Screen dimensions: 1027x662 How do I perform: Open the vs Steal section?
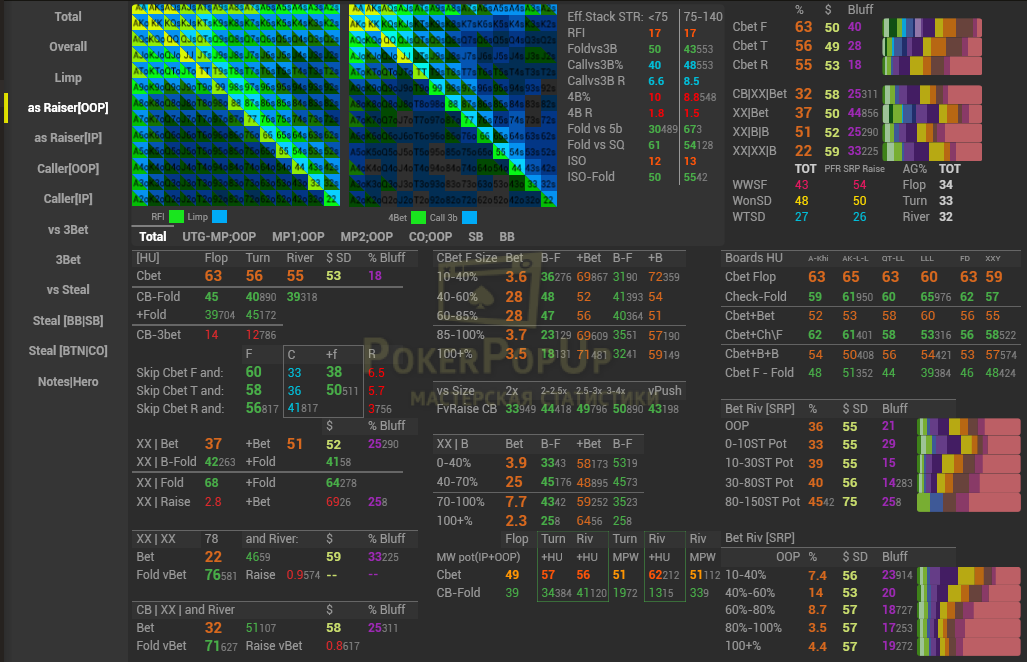[68, 290]
